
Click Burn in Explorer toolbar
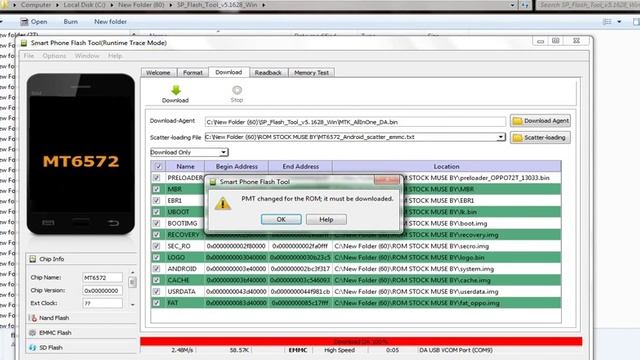pos(71,22)
